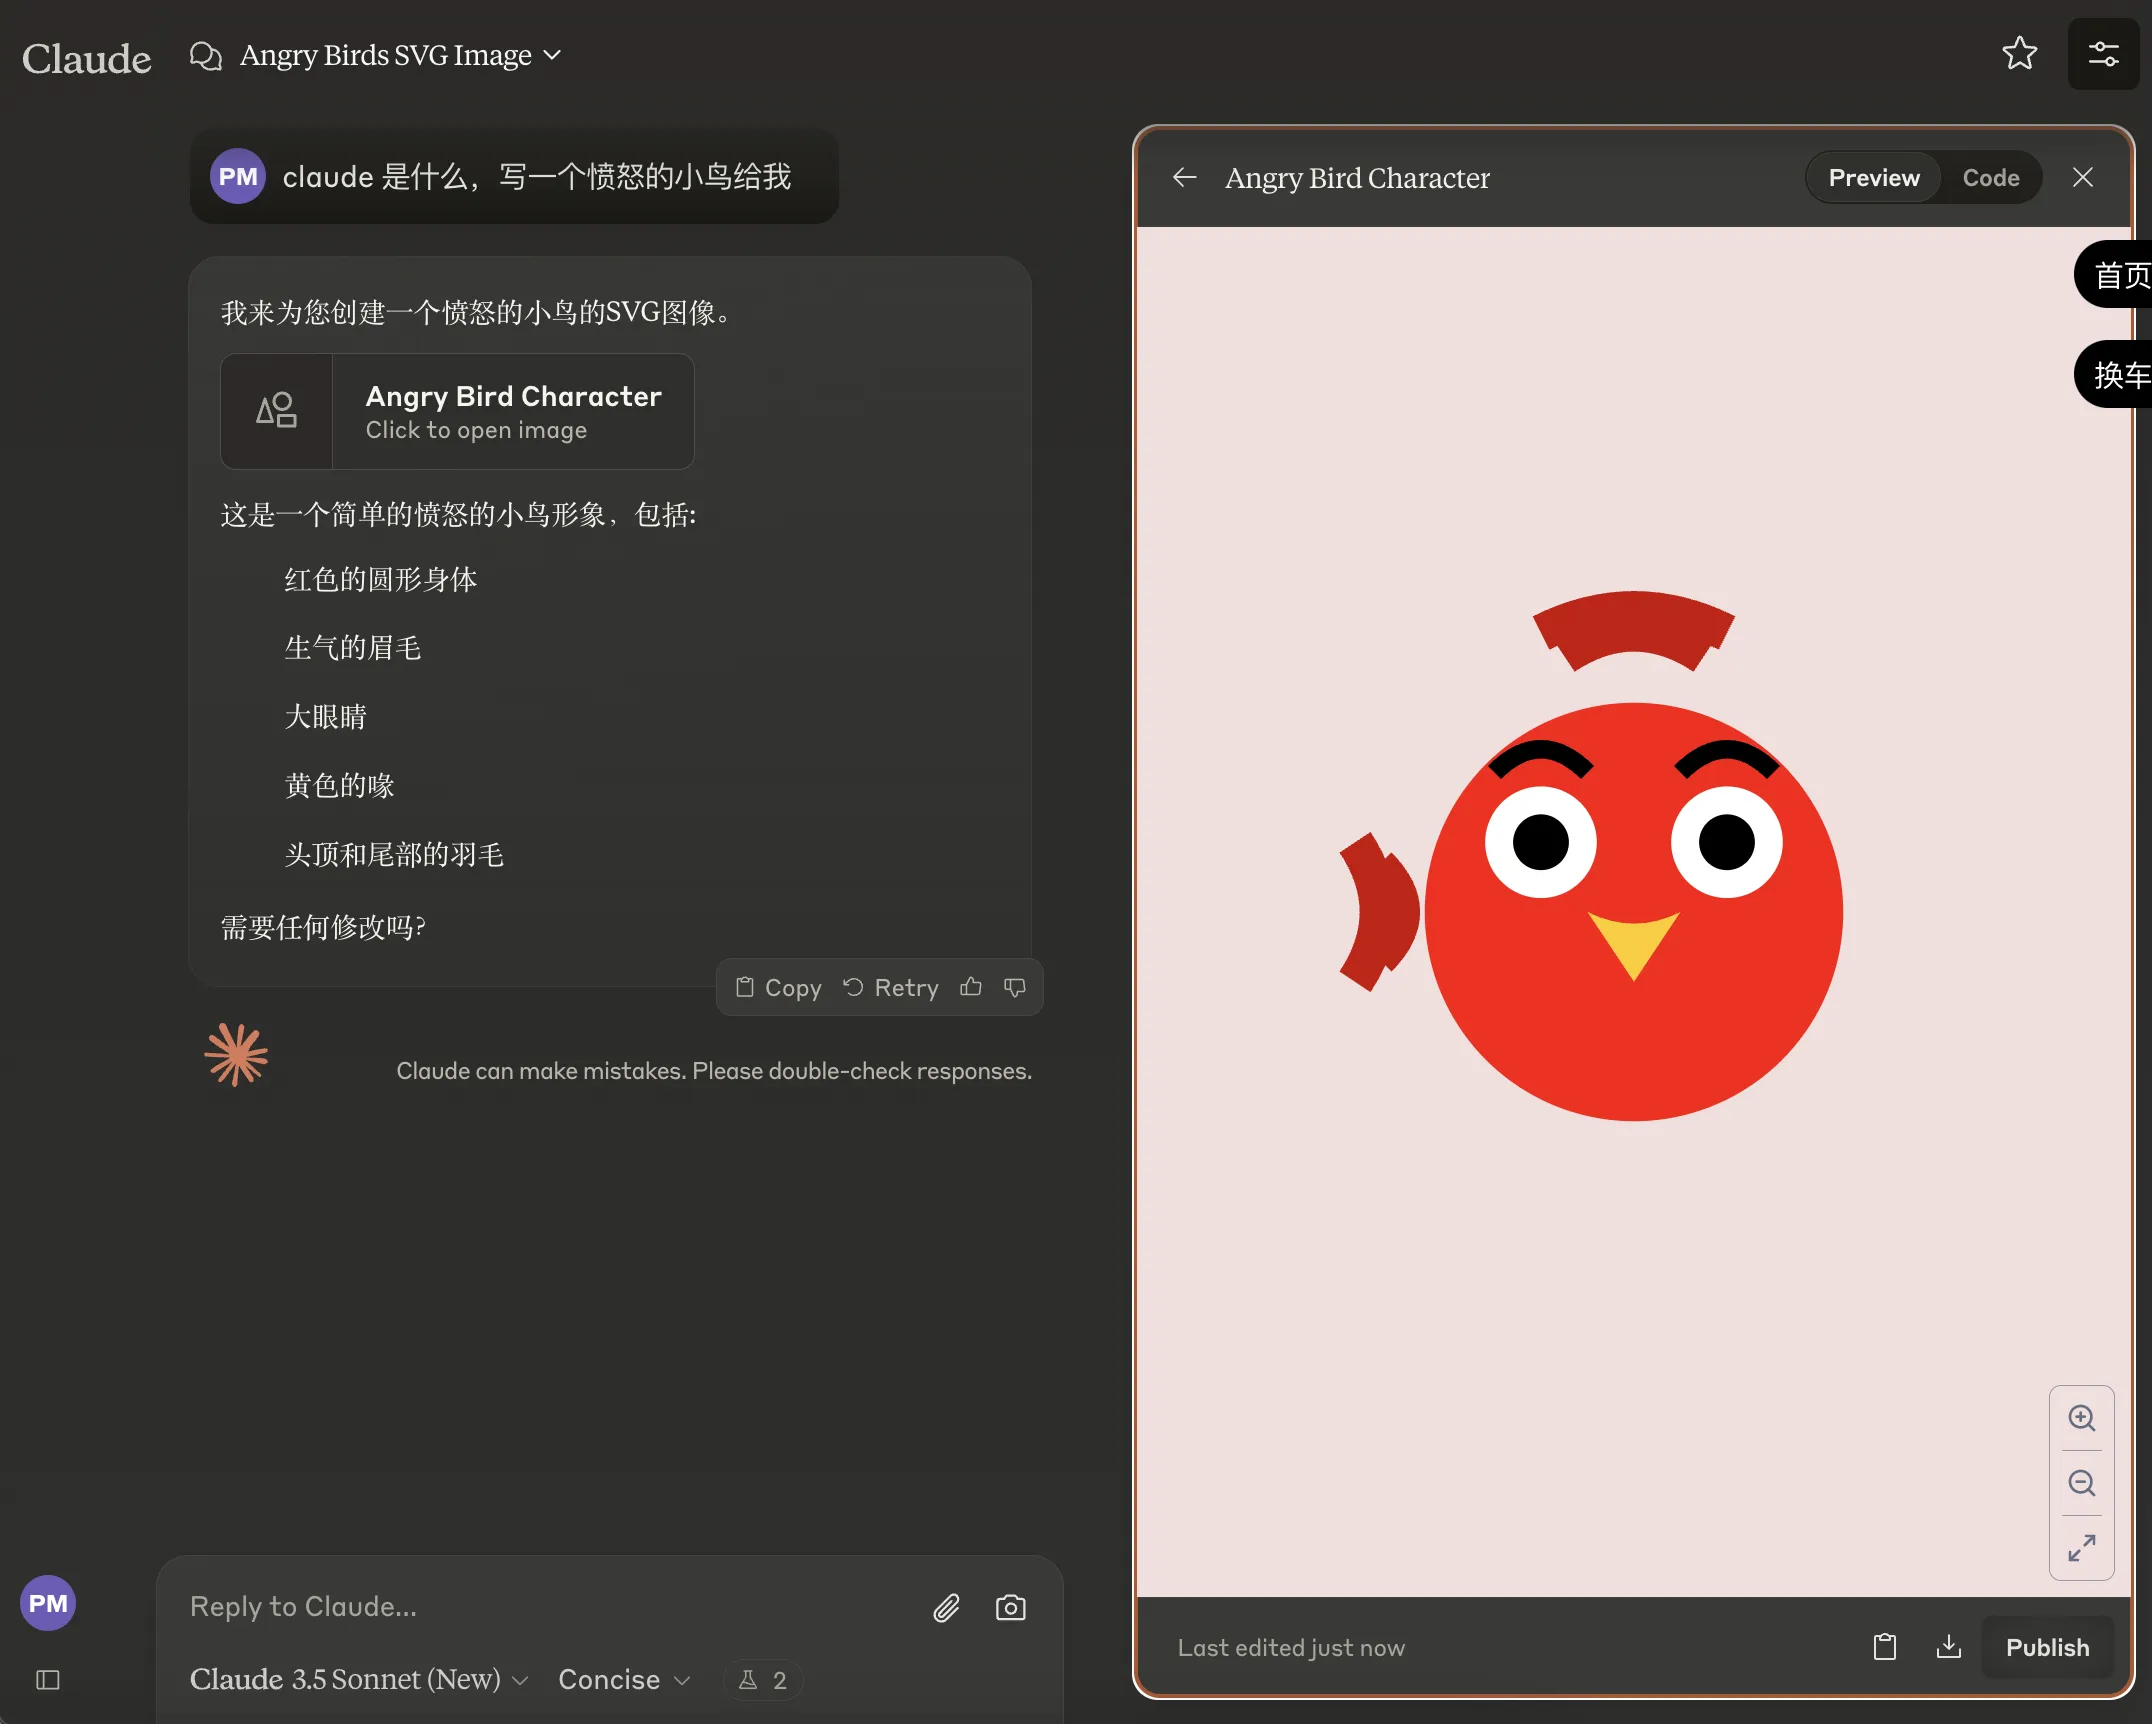Toggle the sidebar panel icon

coord(48,1680)
